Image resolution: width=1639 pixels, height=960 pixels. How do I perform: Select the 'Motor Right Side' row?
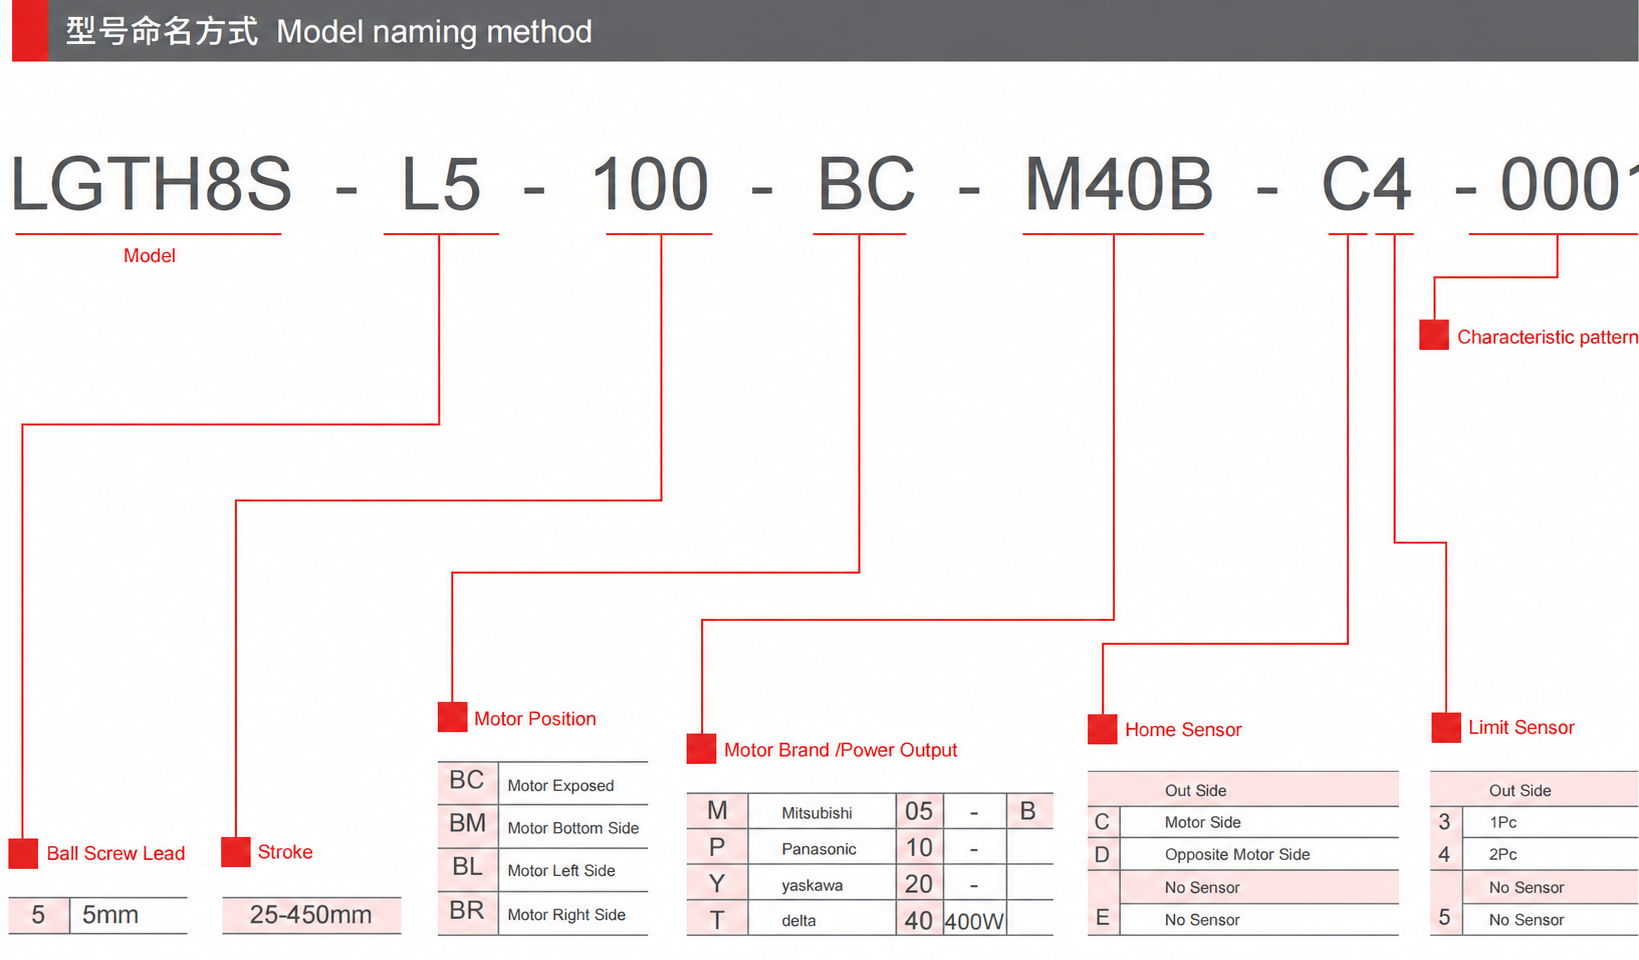(543, 914)
